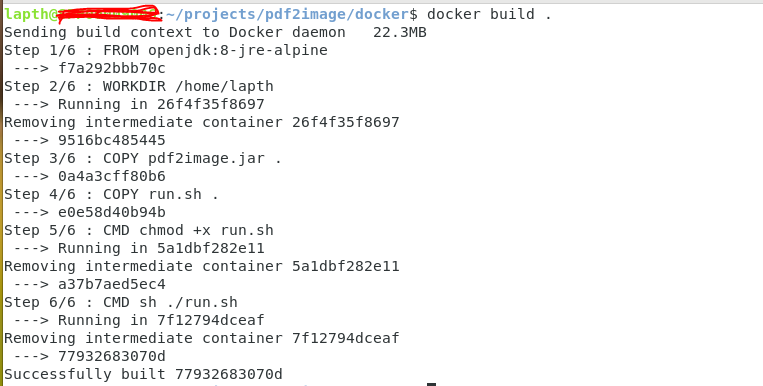Click the 'Sending build context' line

(x=215, y=33)
